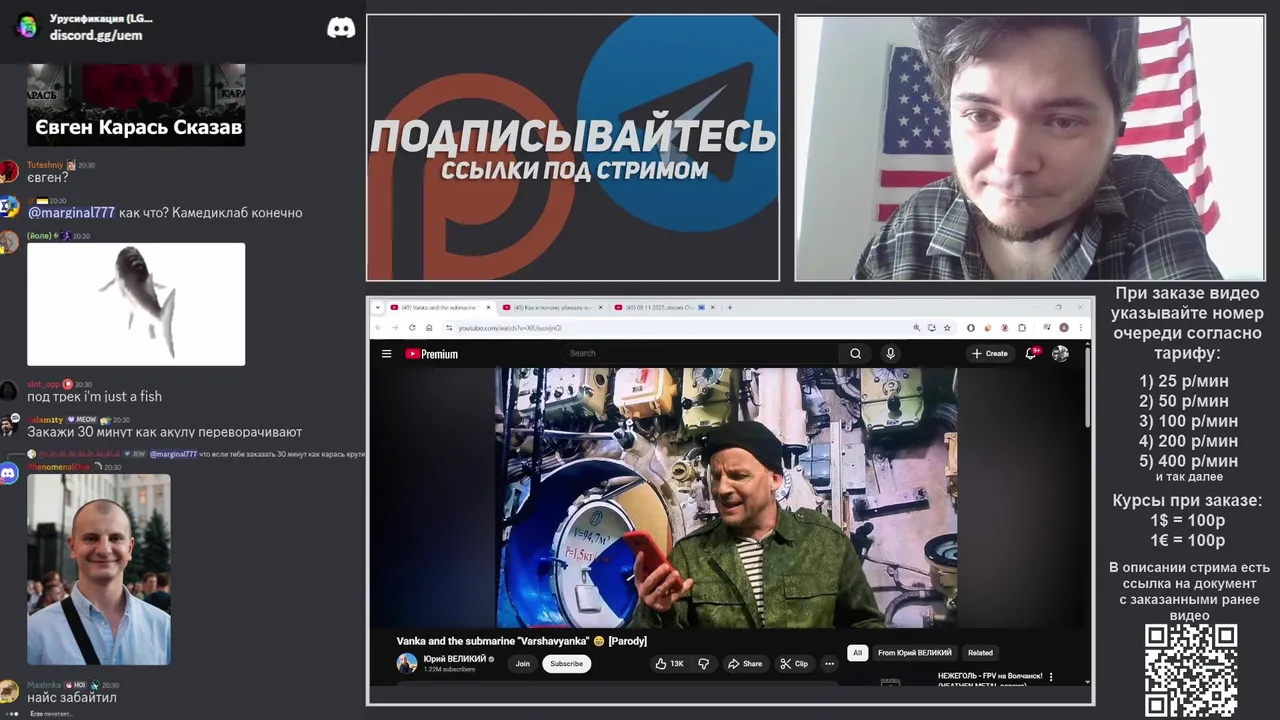Click the Юрий ВЕЛИКИЙ channel avatar
Screen dimensions: 1280x720
coord(407,663)
